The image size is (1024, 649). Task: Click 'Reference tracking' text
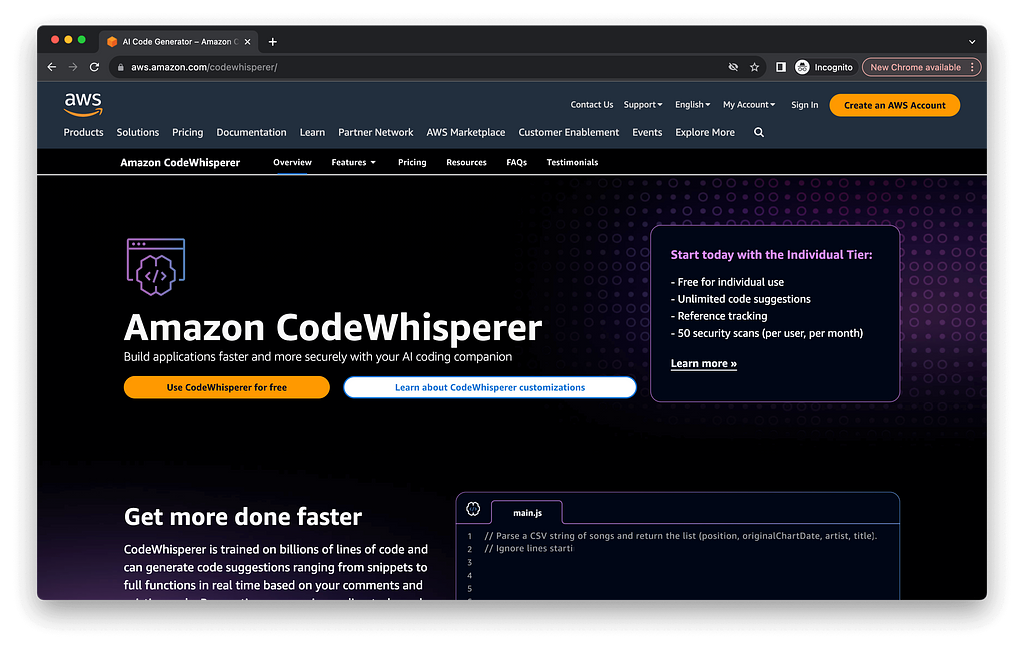coord(719,316)
